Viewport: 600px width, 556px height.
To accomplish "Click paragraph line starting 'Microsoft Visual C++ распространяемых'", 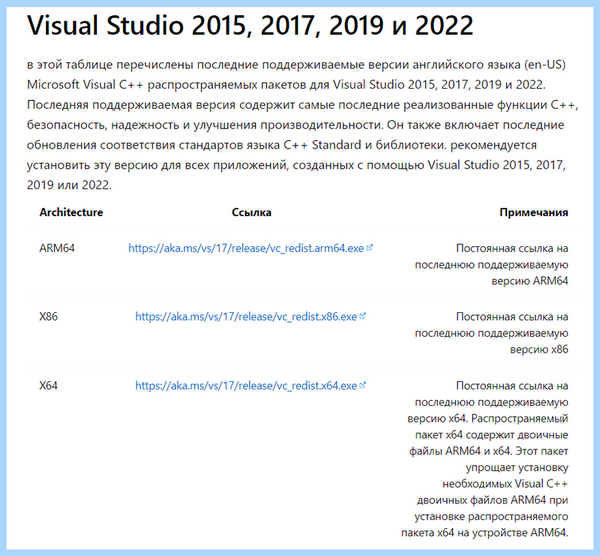I will coord(286,85).
